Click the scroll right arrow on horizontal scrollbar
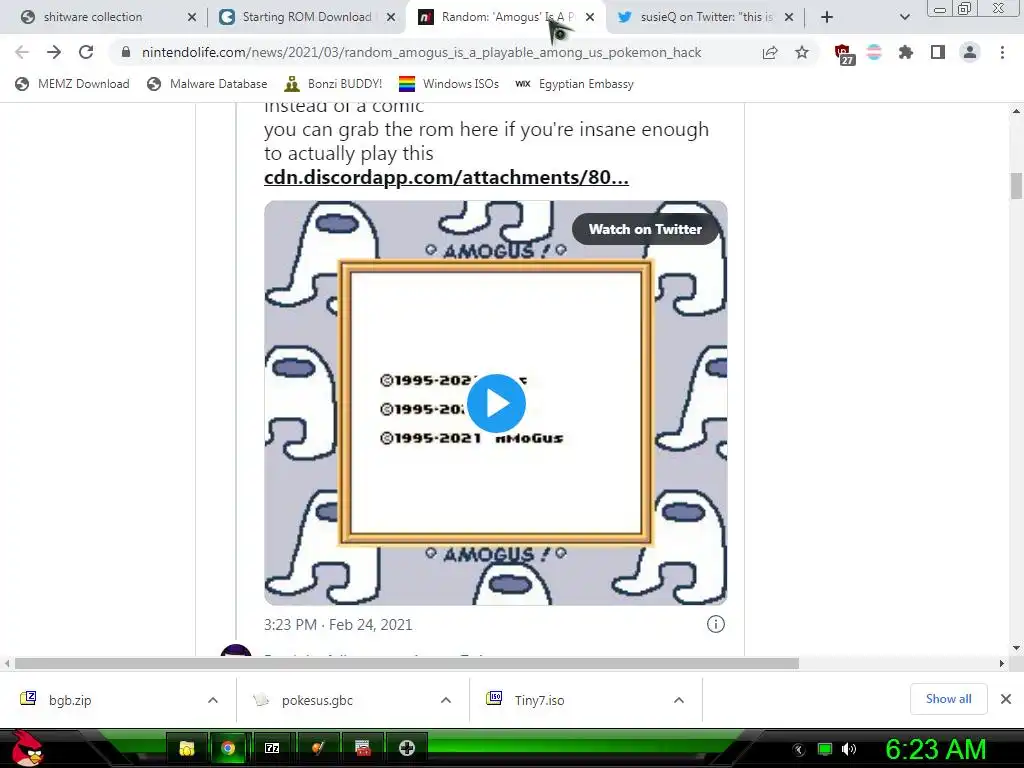This screenshot has width=1024, height=768. point(1002,664)
